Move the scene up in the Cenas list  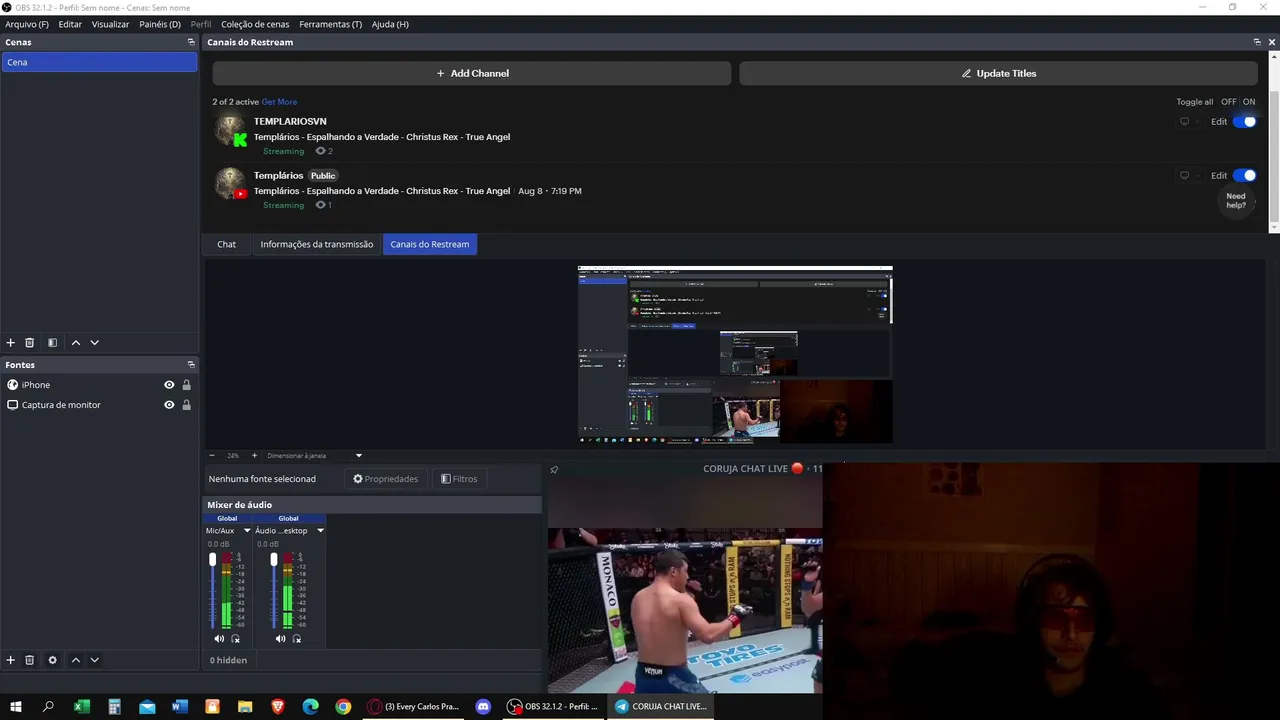coord(76,343)
